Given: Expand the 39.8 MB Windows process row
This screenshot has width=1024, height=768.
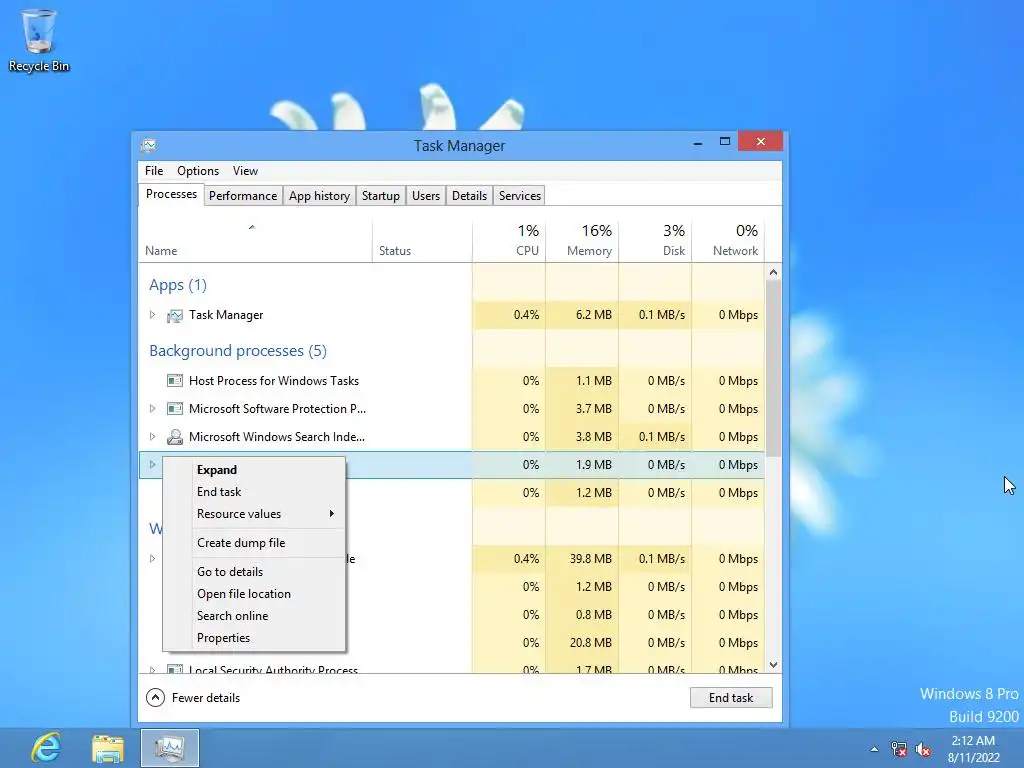Looking at the screenshot, I should click(x=152, y=558).
